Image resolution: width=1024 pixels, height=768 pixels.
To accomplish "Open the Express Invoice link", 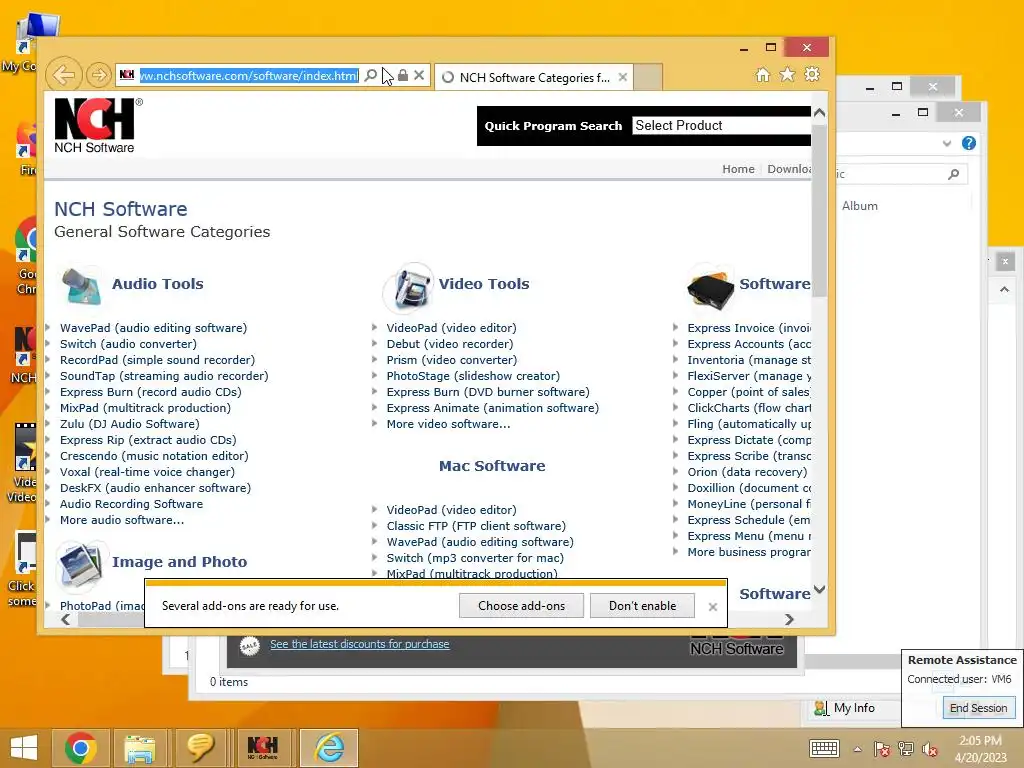I will (x=749, y=328).
